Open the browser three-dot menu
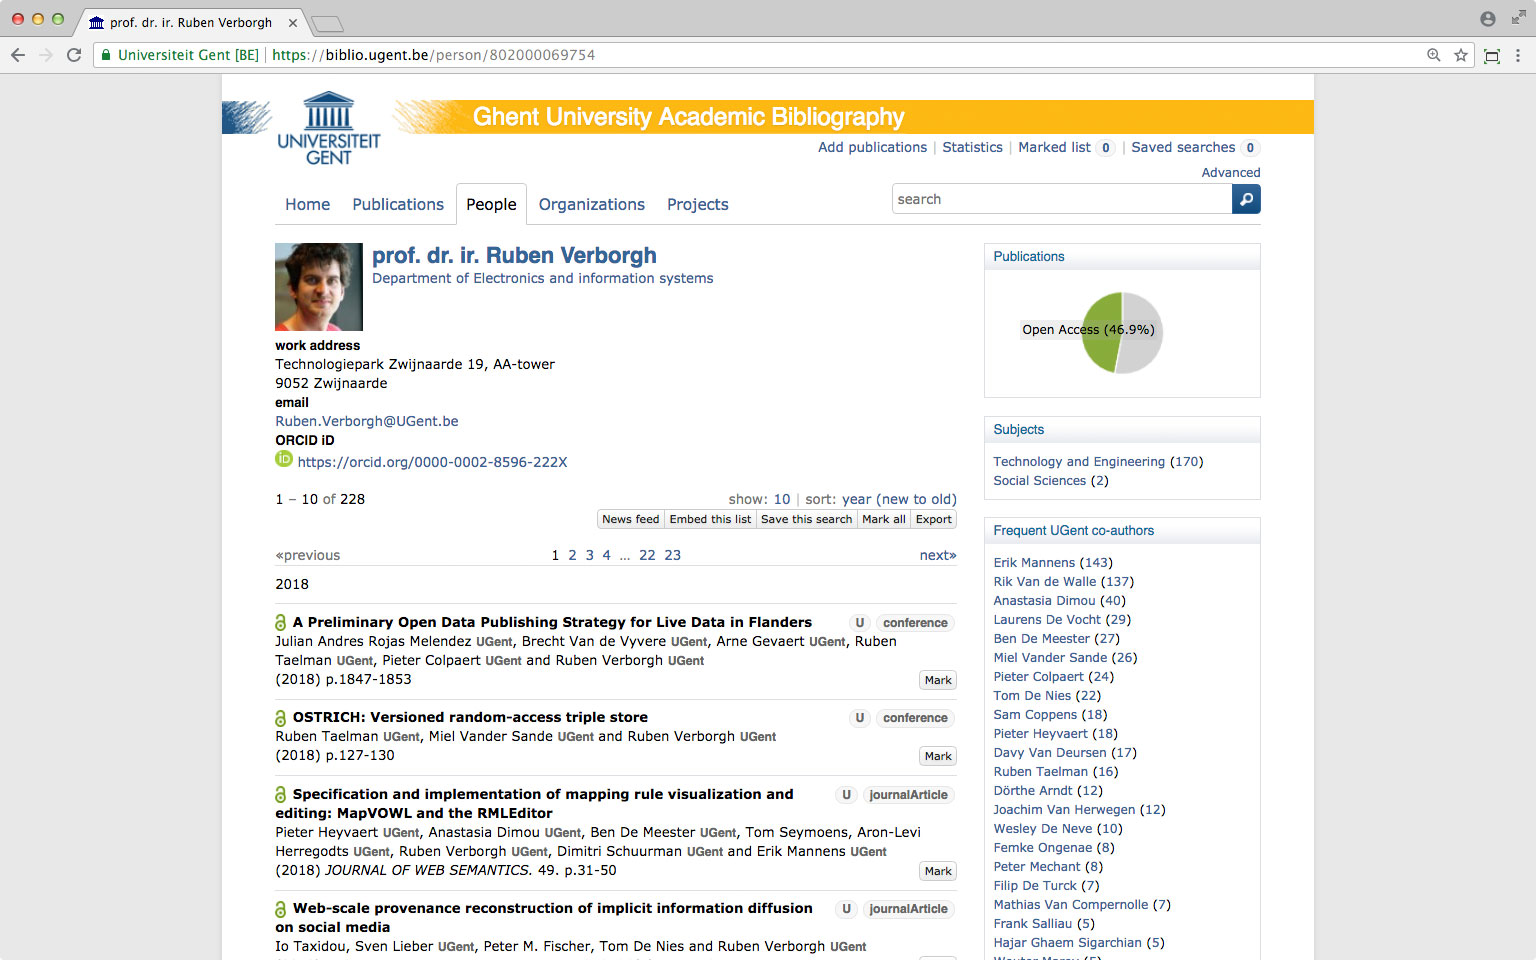Screen dimensions: 1536x960 click(1518, 55)
